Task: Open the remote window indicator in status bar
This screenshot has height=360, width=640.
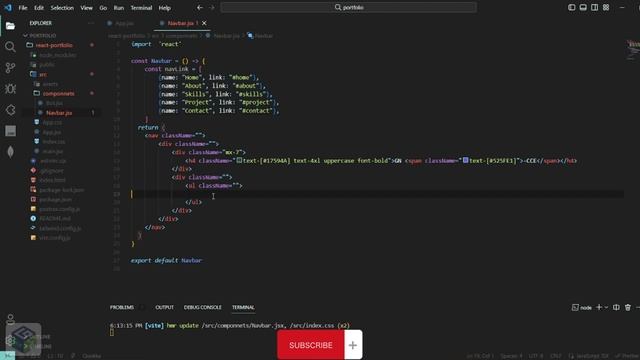Action: coord(7,356)
